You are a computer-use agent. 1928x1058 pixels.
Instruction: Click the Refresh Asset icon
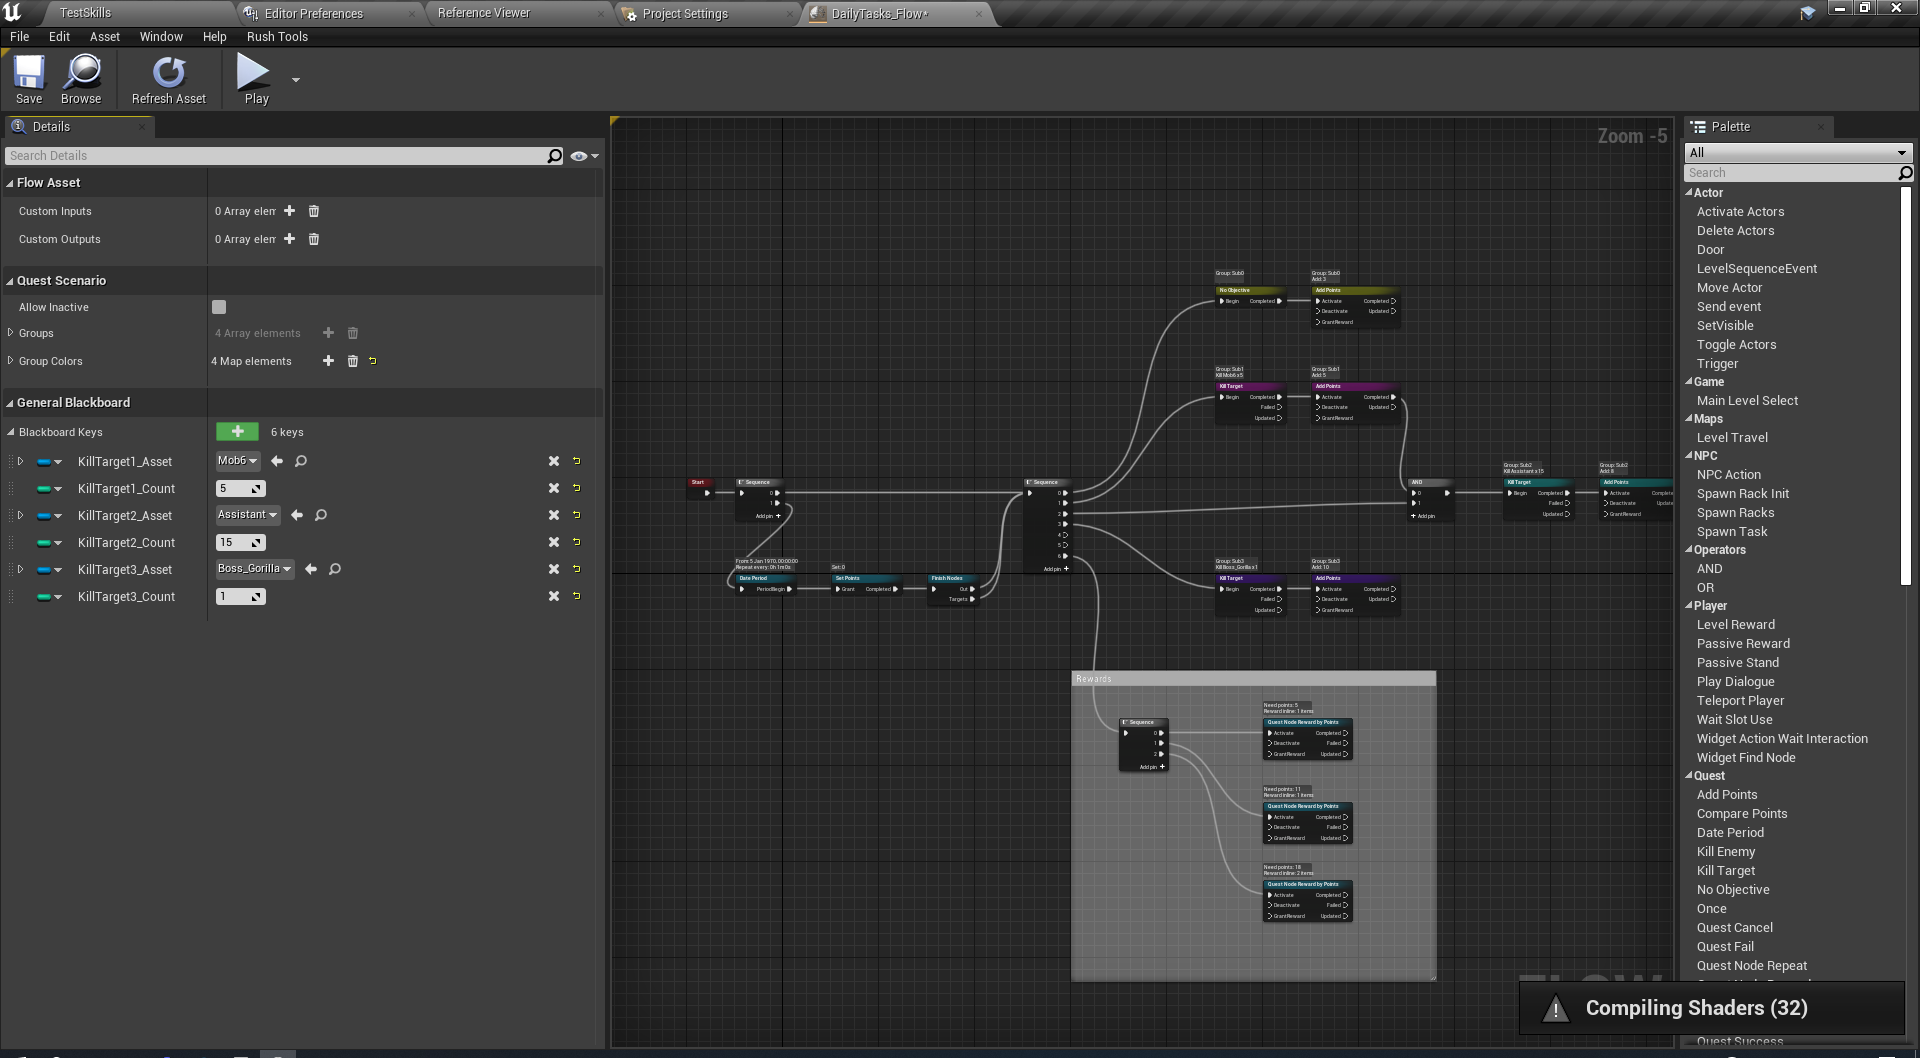[x=168, y=79]
